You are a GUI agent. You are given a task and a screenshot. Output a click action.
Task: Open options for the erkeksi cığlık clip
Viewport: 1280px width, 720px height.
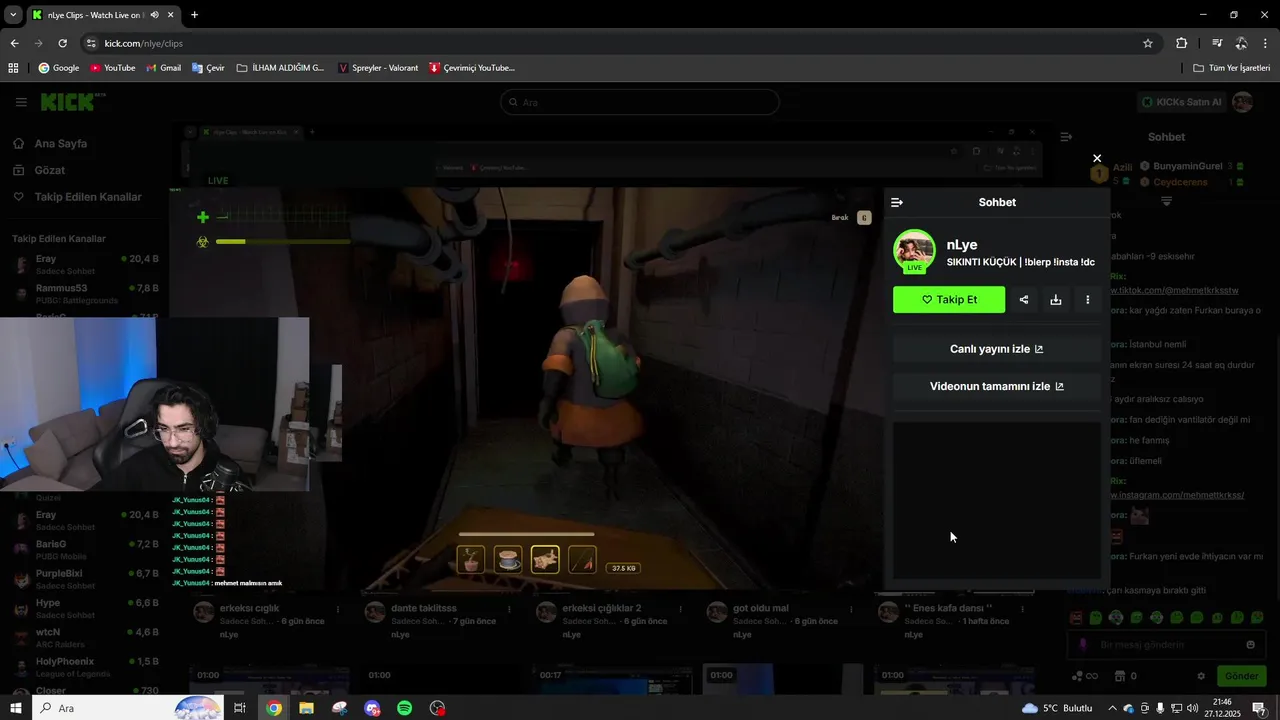338,609
